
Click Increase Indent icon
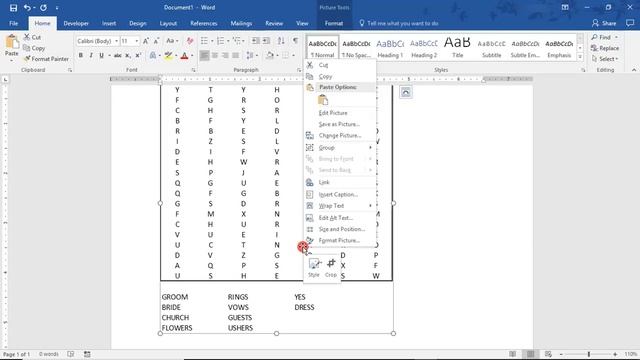point(266,41)
